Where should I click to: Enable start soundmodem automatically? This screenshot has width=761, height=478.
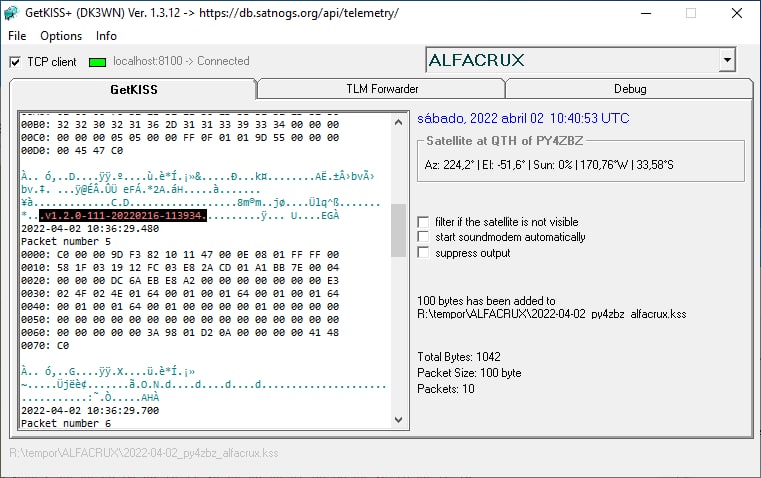pos(423,237)
